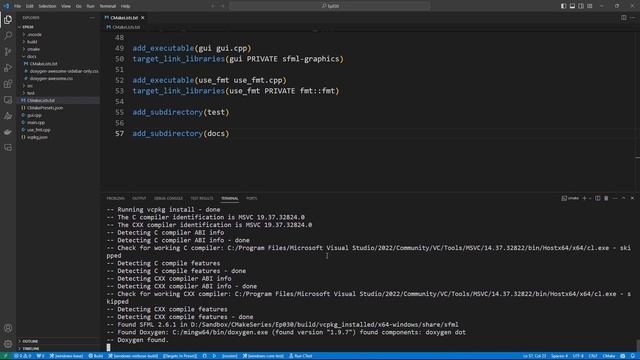Open the Edit menu
Viewport: 640px width, 360px height.
pos(30,6)
